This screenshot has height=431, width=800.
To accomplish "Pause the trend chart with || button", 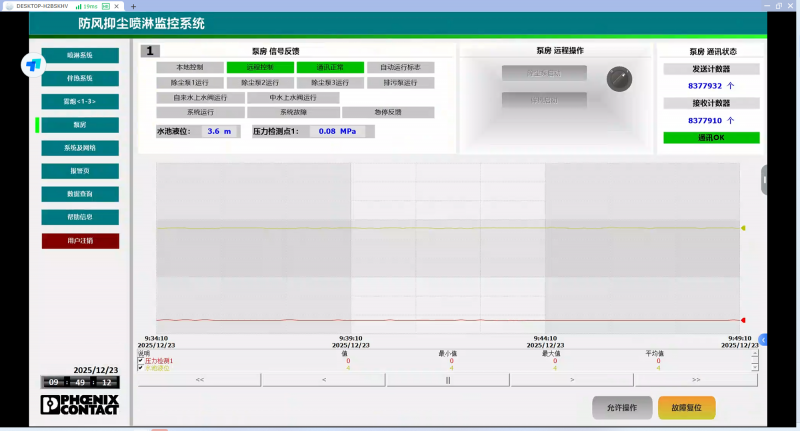I will pos(447,380).
